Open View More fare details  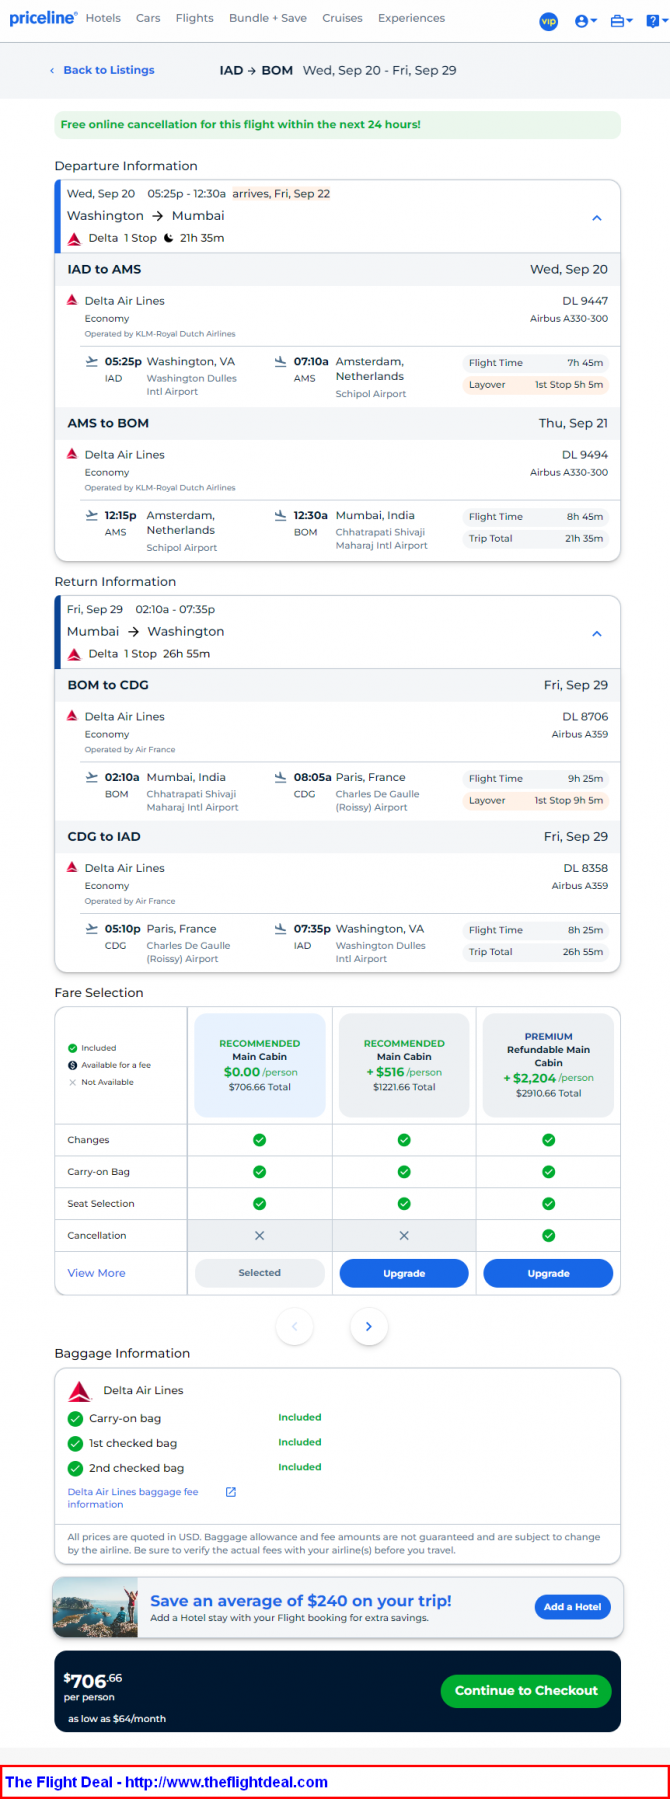(x=96, y=1273)
